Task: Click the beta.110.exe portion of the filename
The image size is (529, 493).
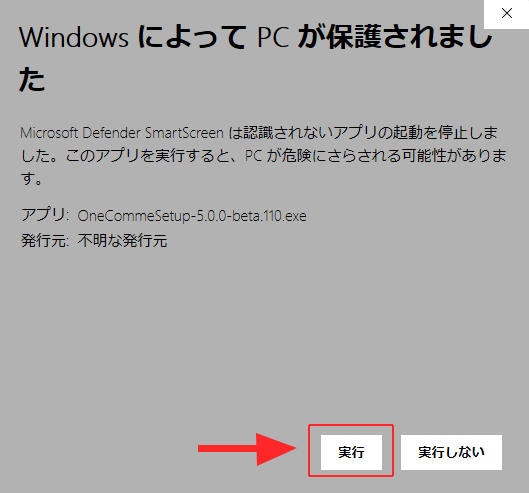Action: pos(270,216)
